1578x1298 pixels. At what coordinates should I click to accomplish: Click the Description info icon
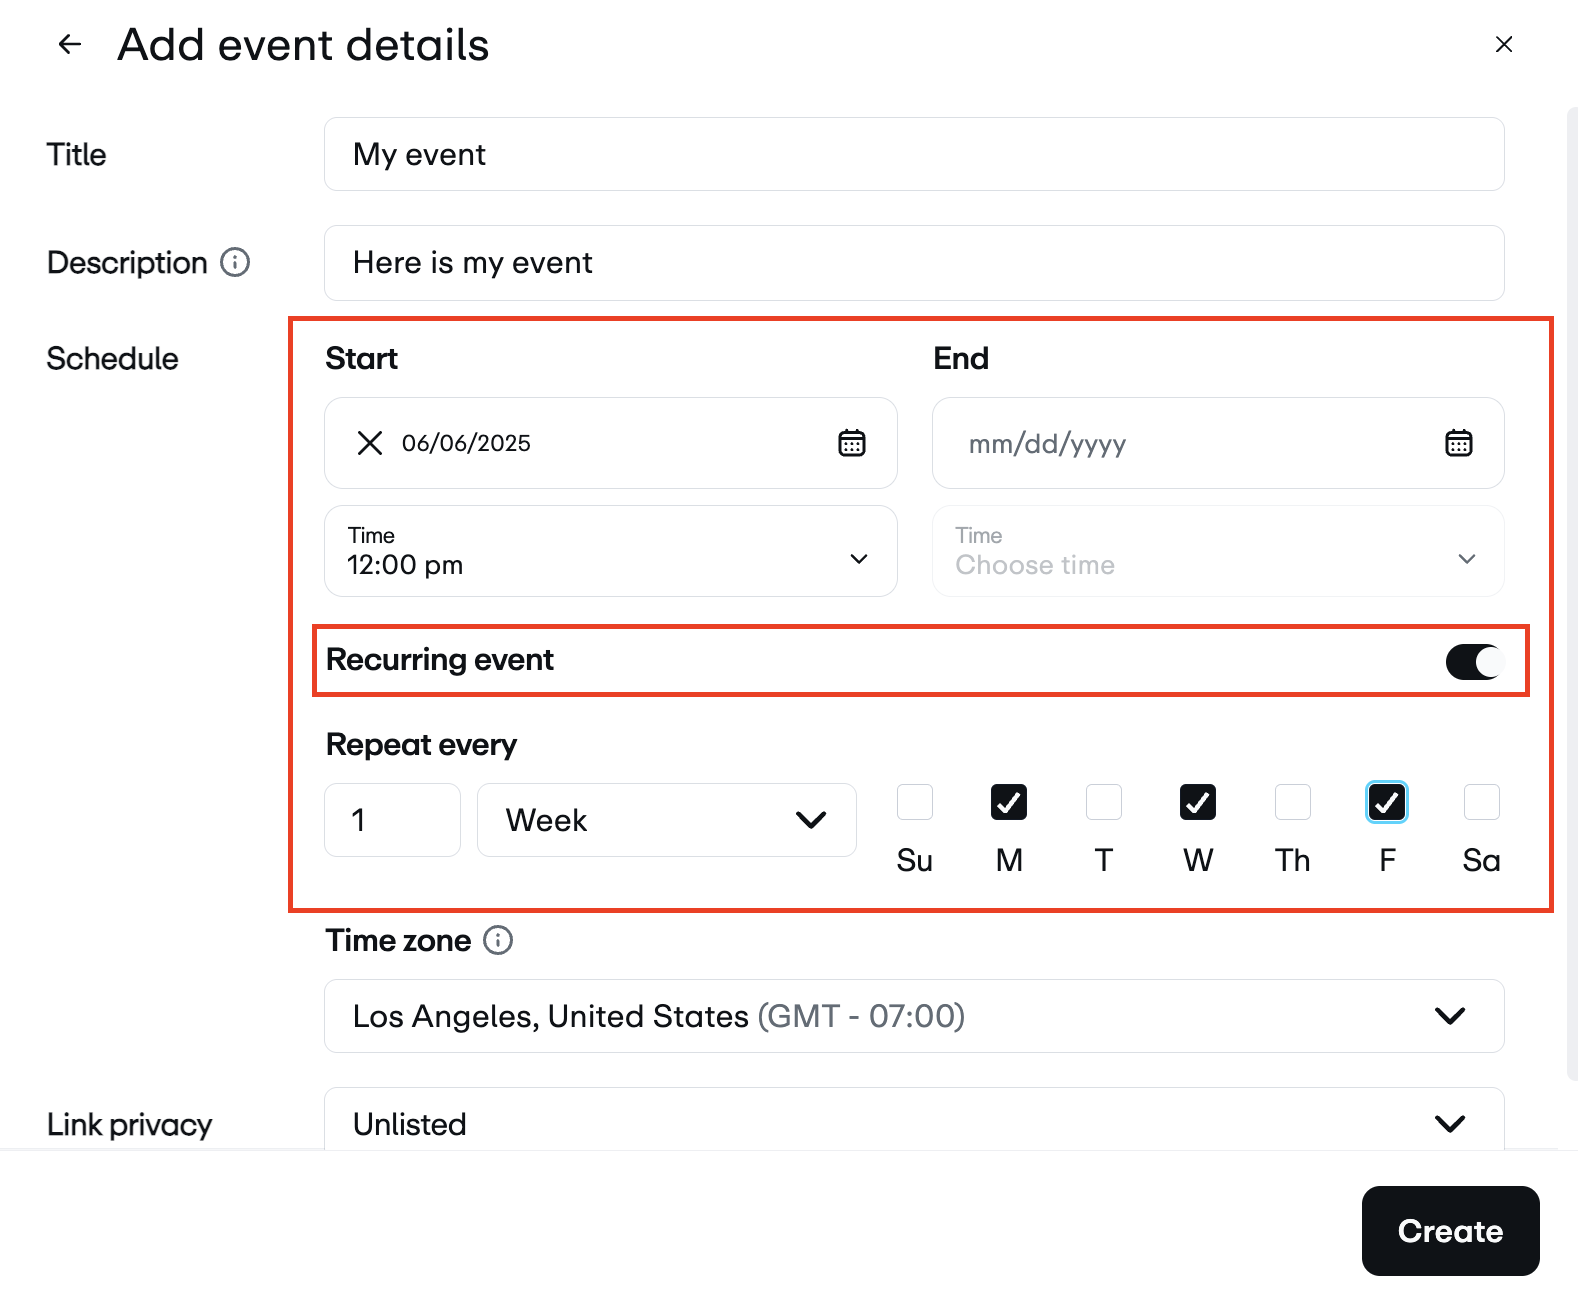point(235,262)
